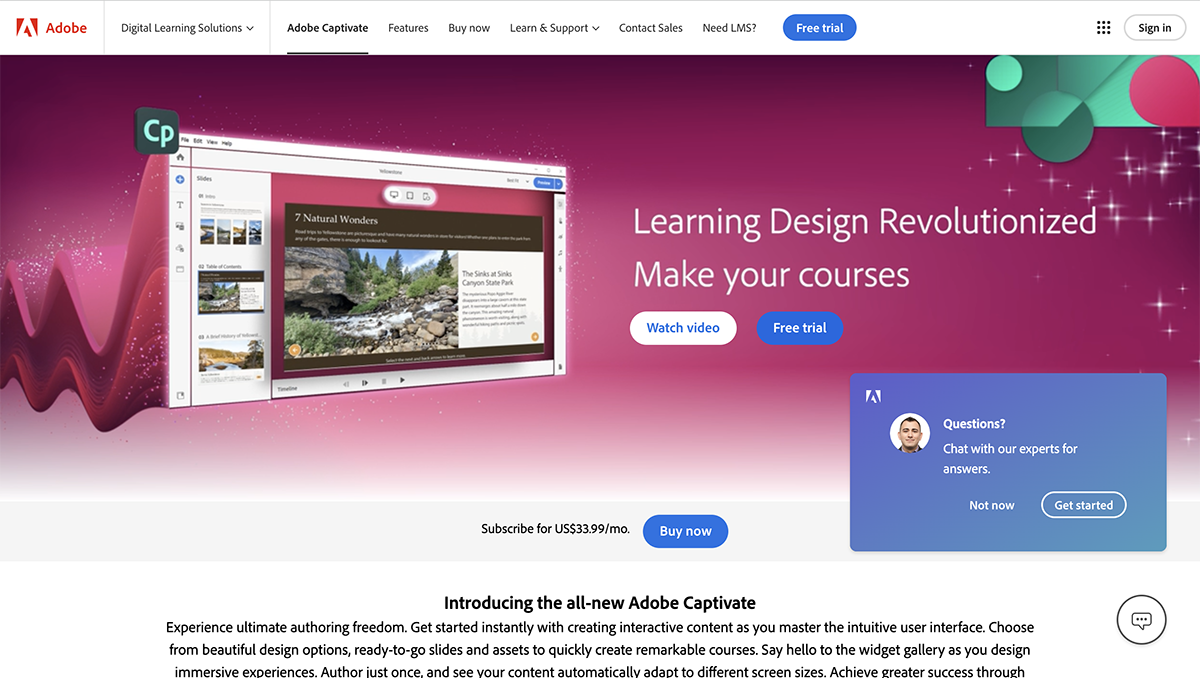Viewport: 1200px width, 678px height.
Task: Toggle the tablet preview view
Action: coord(410,196)
